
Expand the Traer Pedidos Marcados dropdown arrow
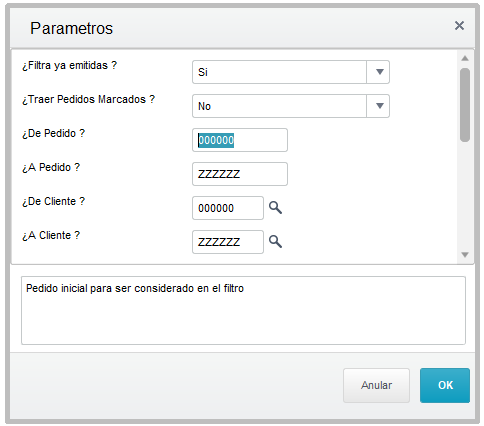pos(378,106)
